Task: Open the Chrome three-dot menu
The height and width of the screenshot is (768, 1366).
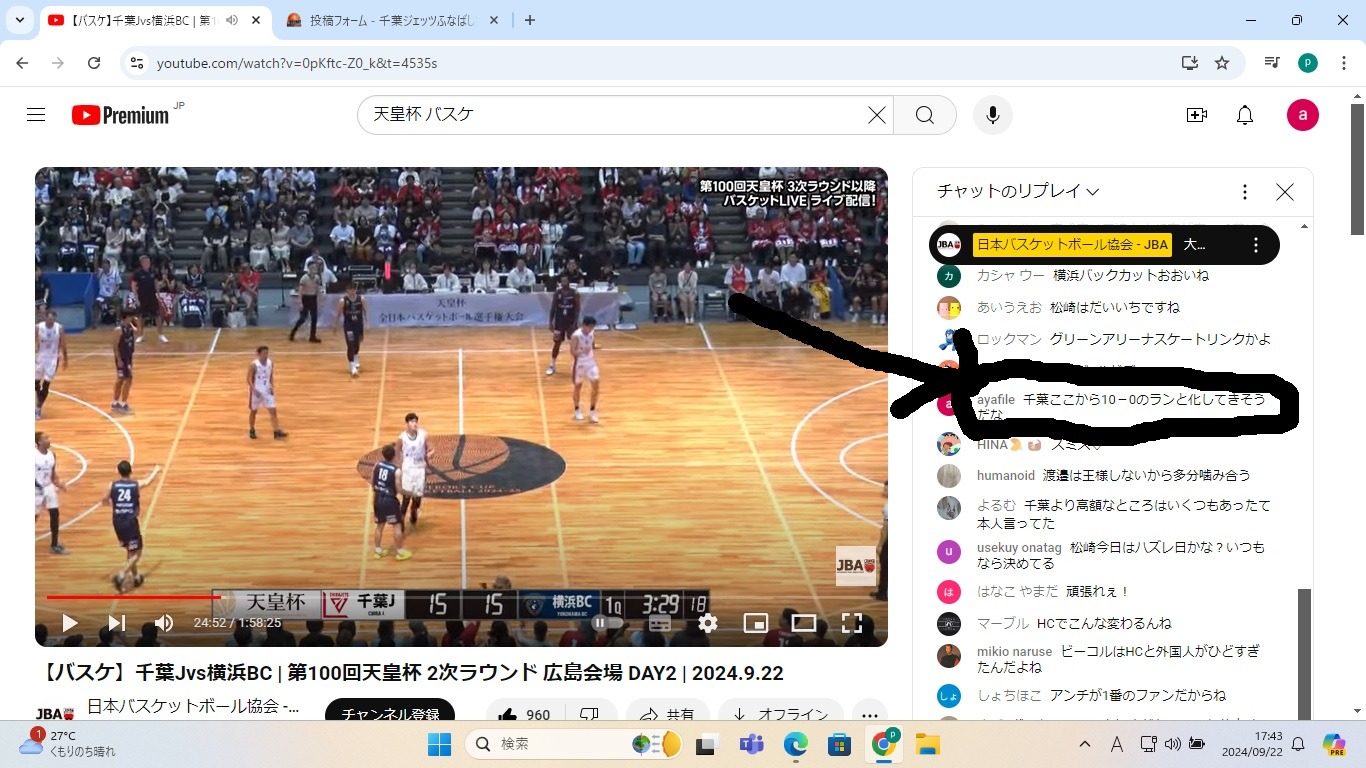Action: (x=1343, y=63)
